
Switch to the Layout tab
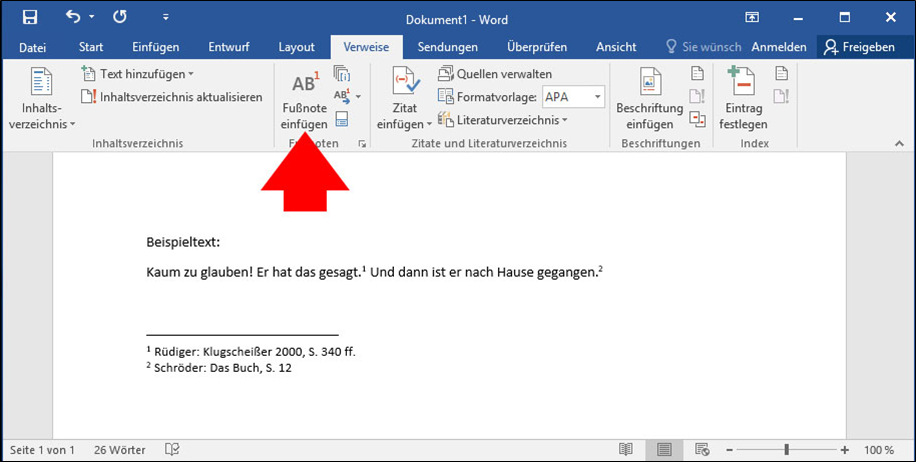[296, 47]
